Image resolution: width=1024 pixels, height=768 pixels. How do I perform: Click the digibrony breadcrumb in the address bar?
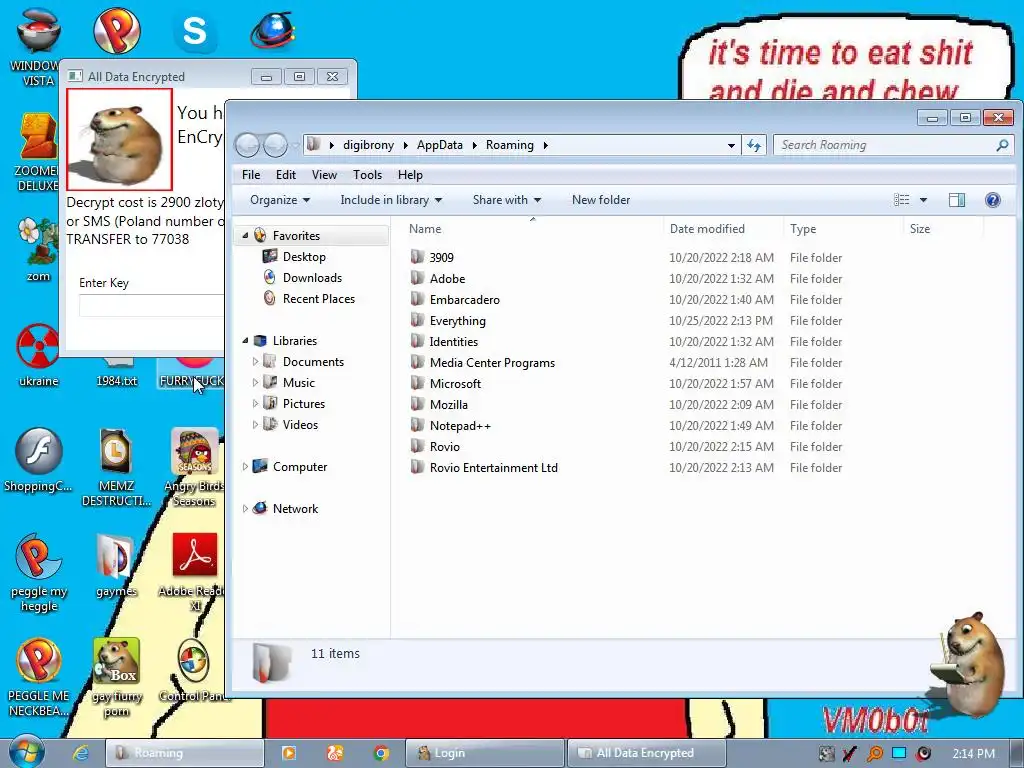point(368,145)
